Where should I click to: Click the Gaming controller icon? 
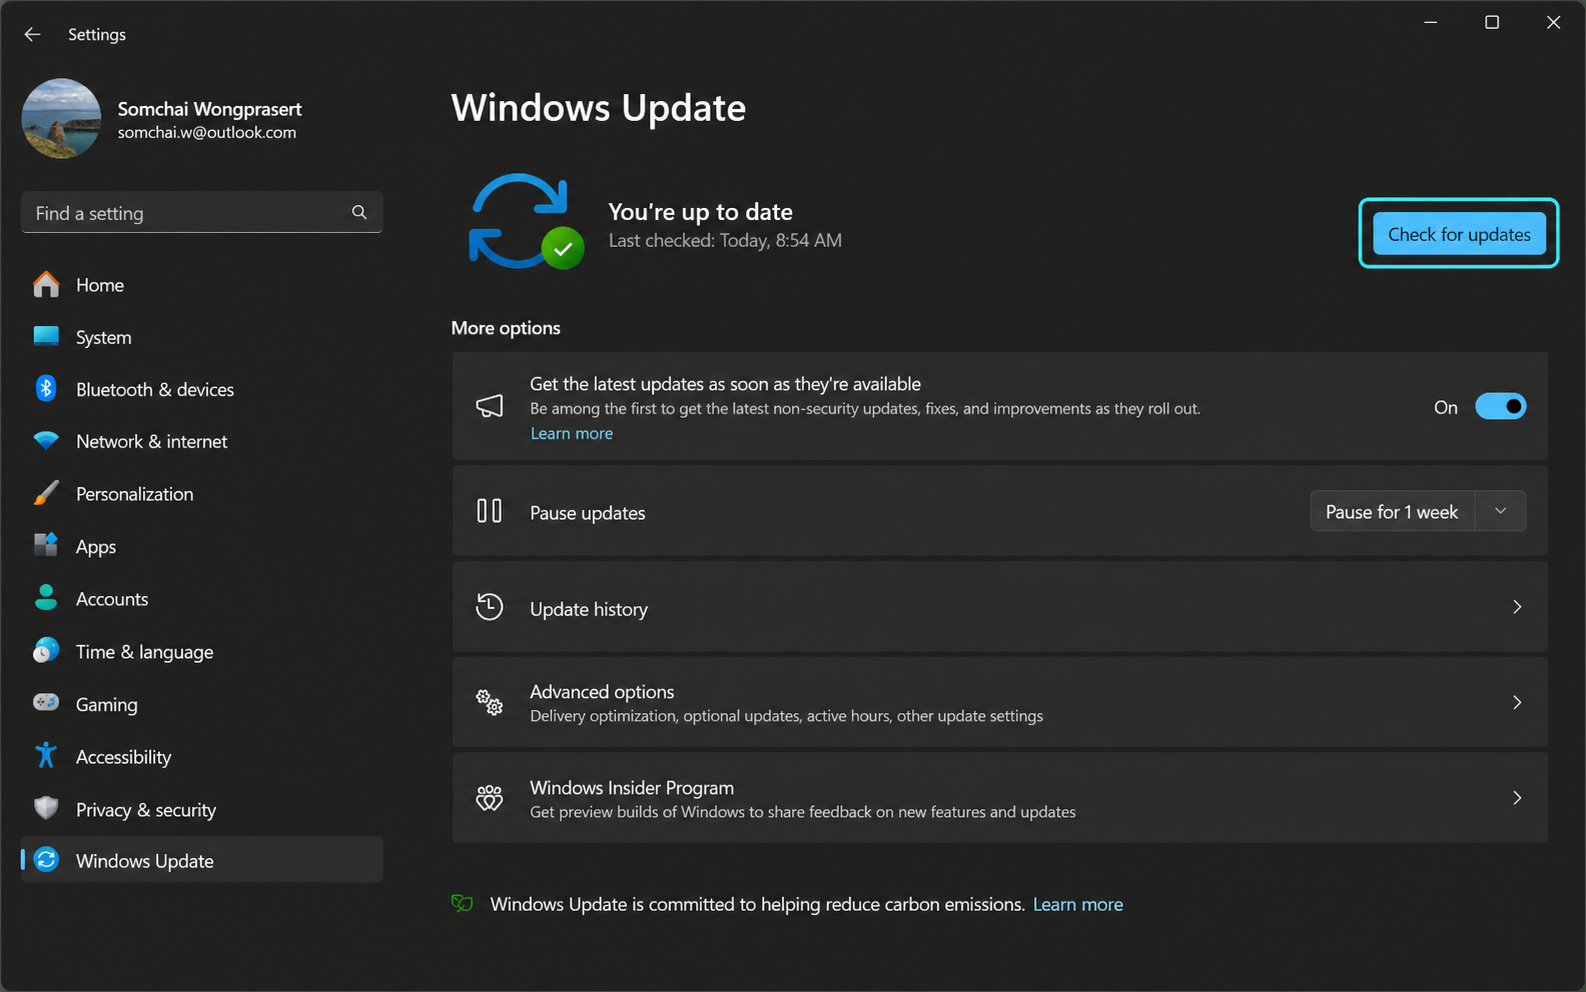pyautogui.click(x=46, y=703)
